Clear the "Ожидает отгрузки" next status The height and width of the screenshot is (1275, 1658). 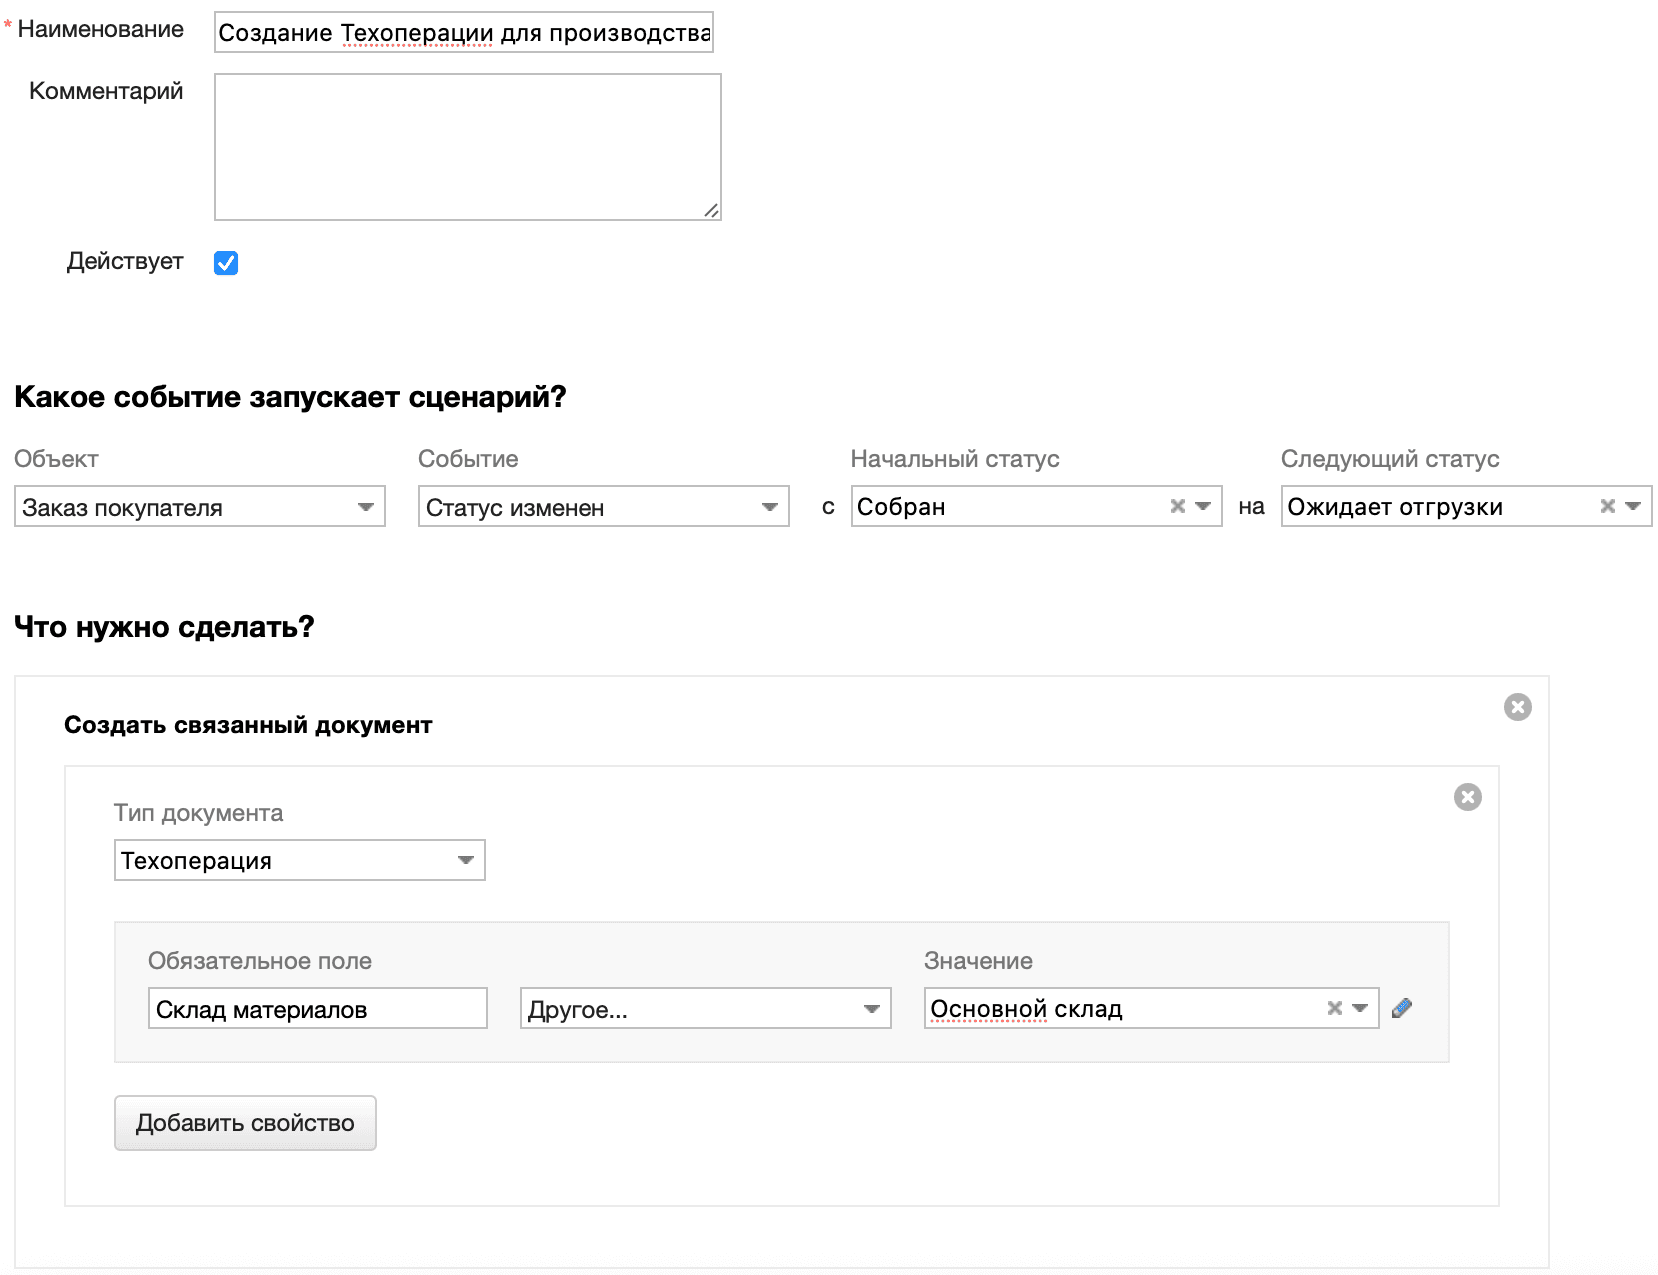(x=1607, y=506)
